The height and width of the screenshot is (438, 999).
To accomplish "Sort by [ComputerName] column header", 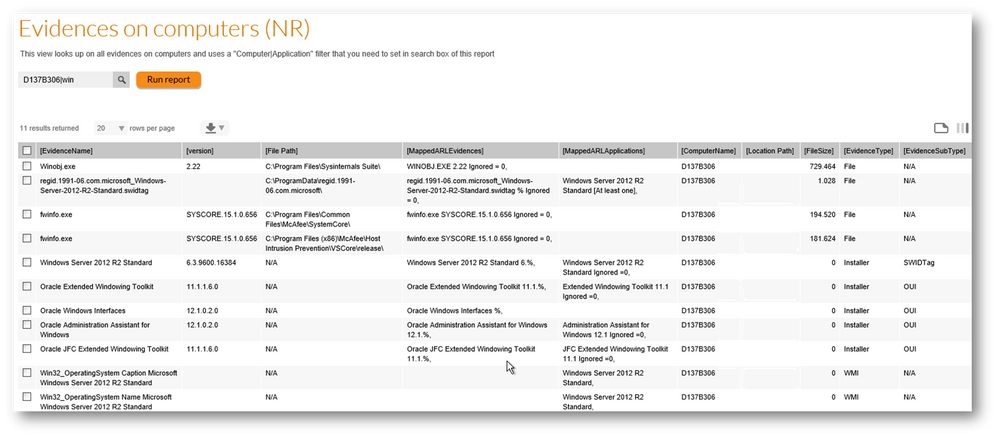I will (710, 151).
